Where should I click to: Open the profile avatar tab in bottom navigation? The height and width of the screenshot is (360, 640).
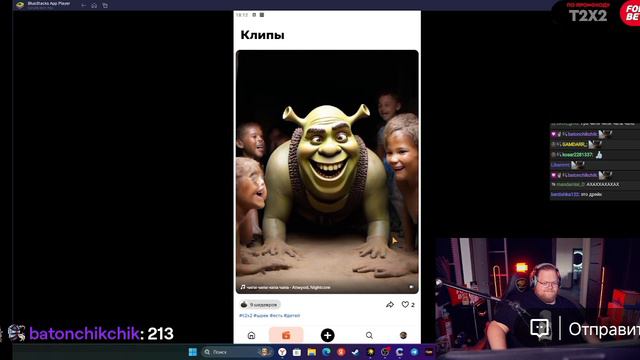(x=403, y=336)
